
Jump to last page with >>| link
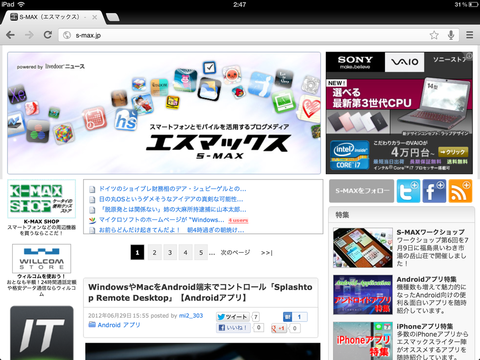267,253
